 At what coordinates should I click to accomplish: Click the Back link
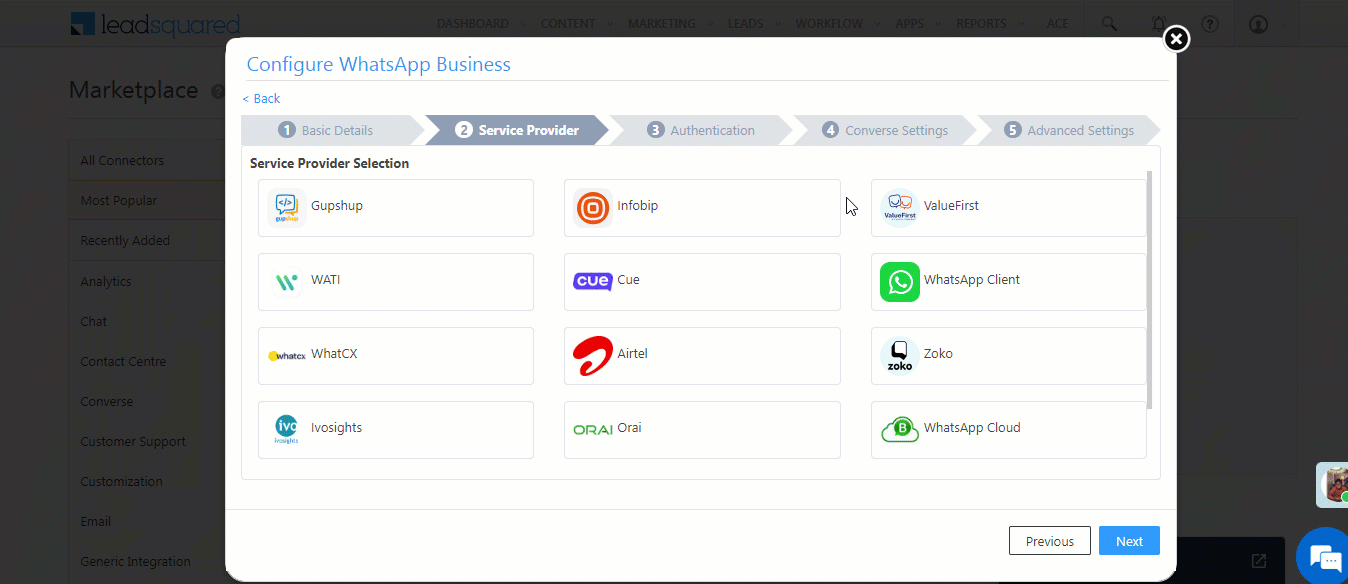tap(261, 98)
